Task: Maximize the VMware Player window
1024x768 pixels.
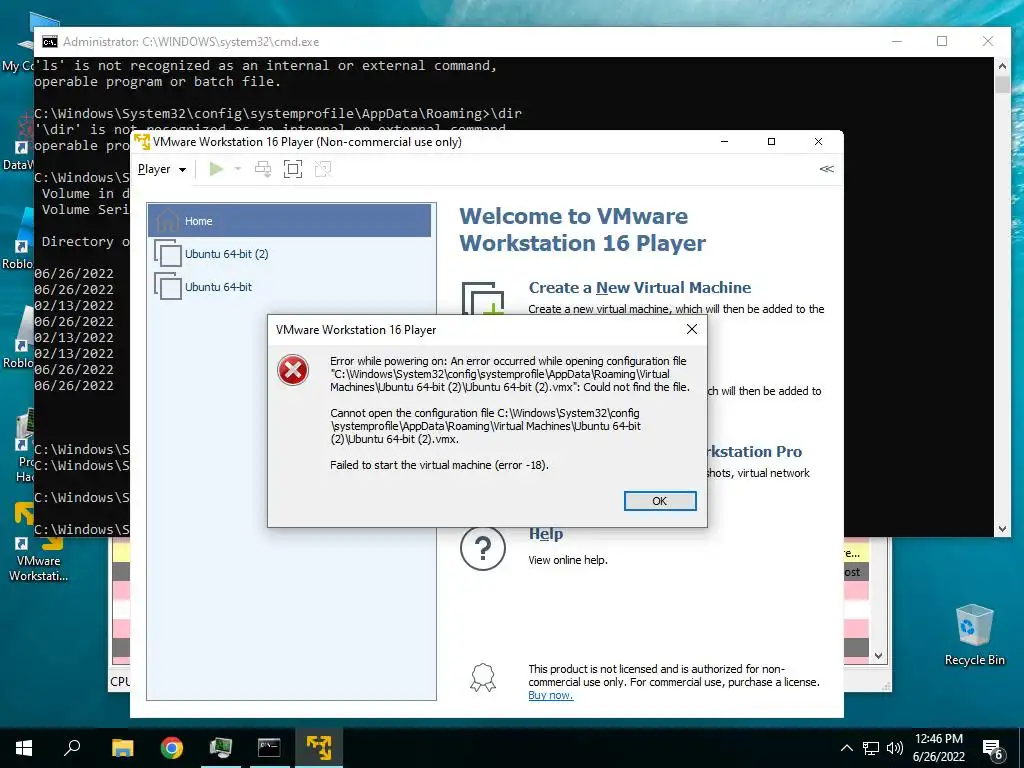Action: click(771, 141)
